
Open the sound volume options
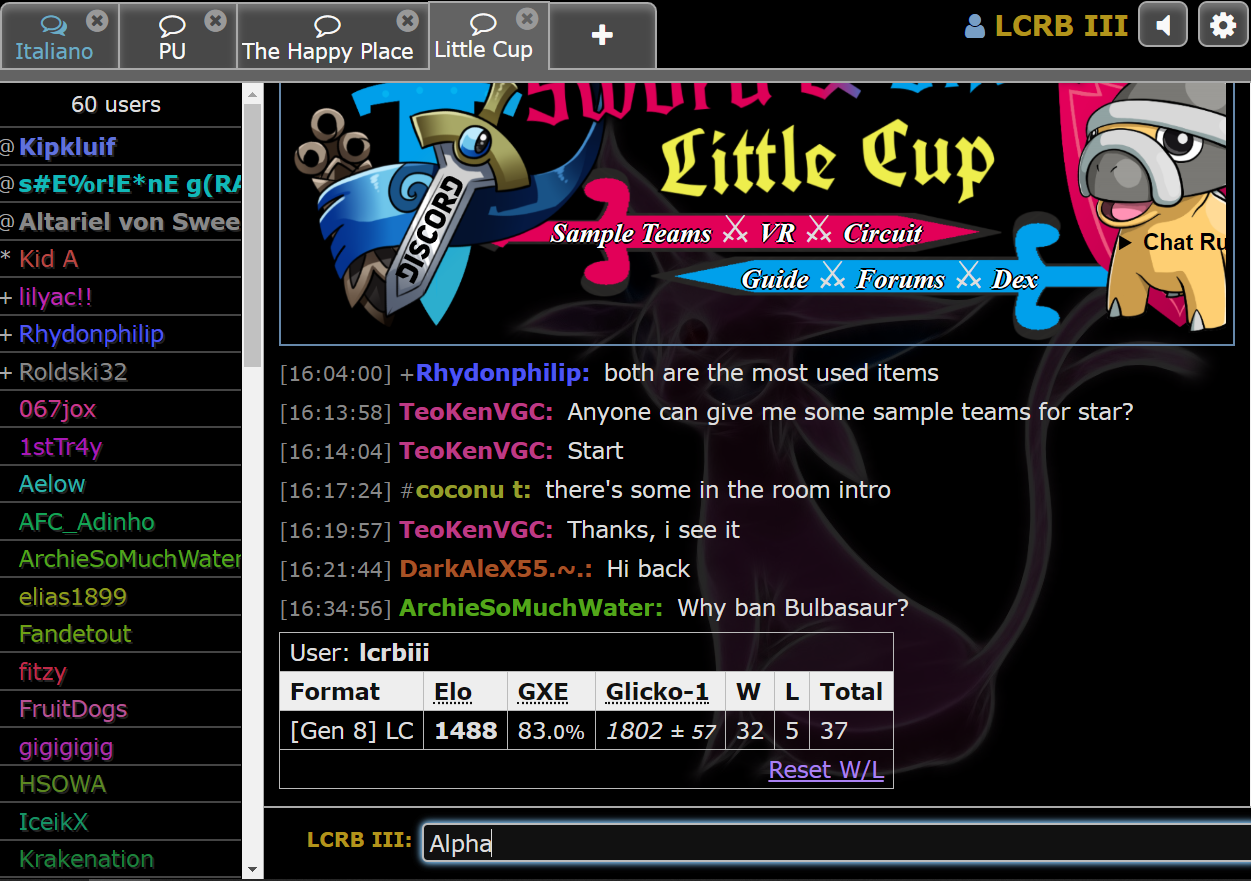coord(1162,25)
